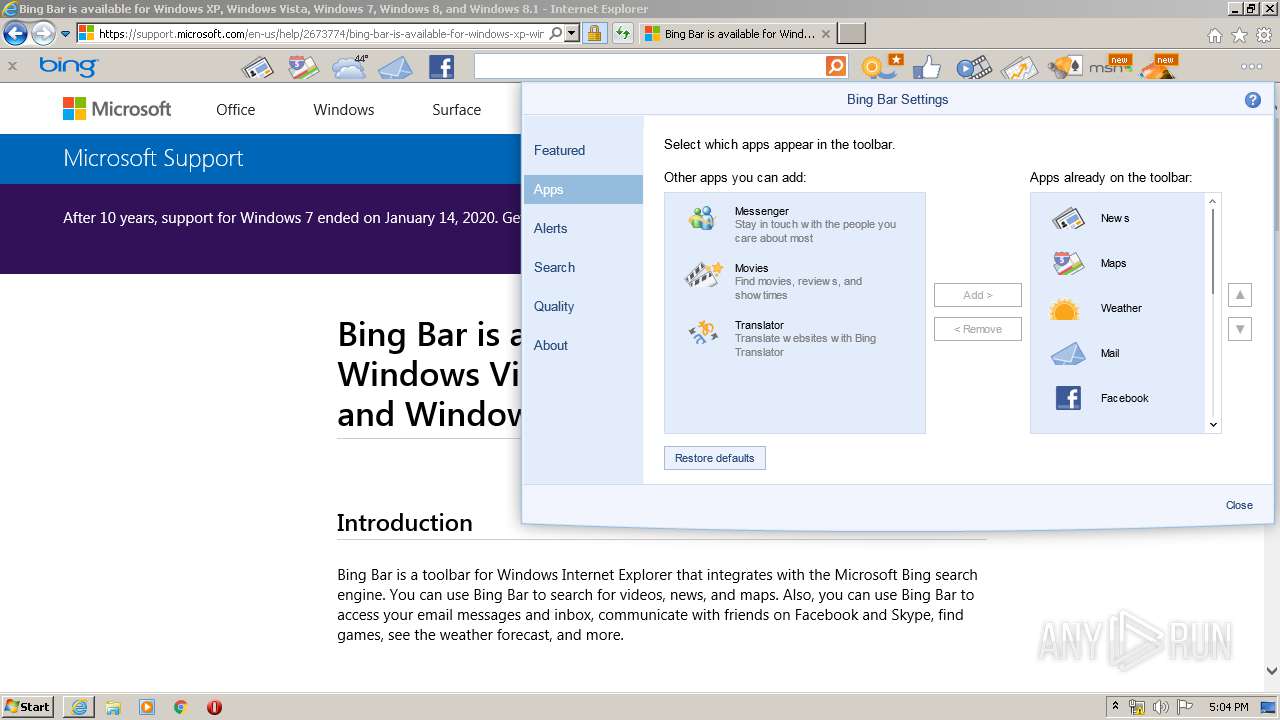Open the Maps app in Bing Bar toolbar
The width and height of the screenshot is (1280, 720).
pos(303,67)
